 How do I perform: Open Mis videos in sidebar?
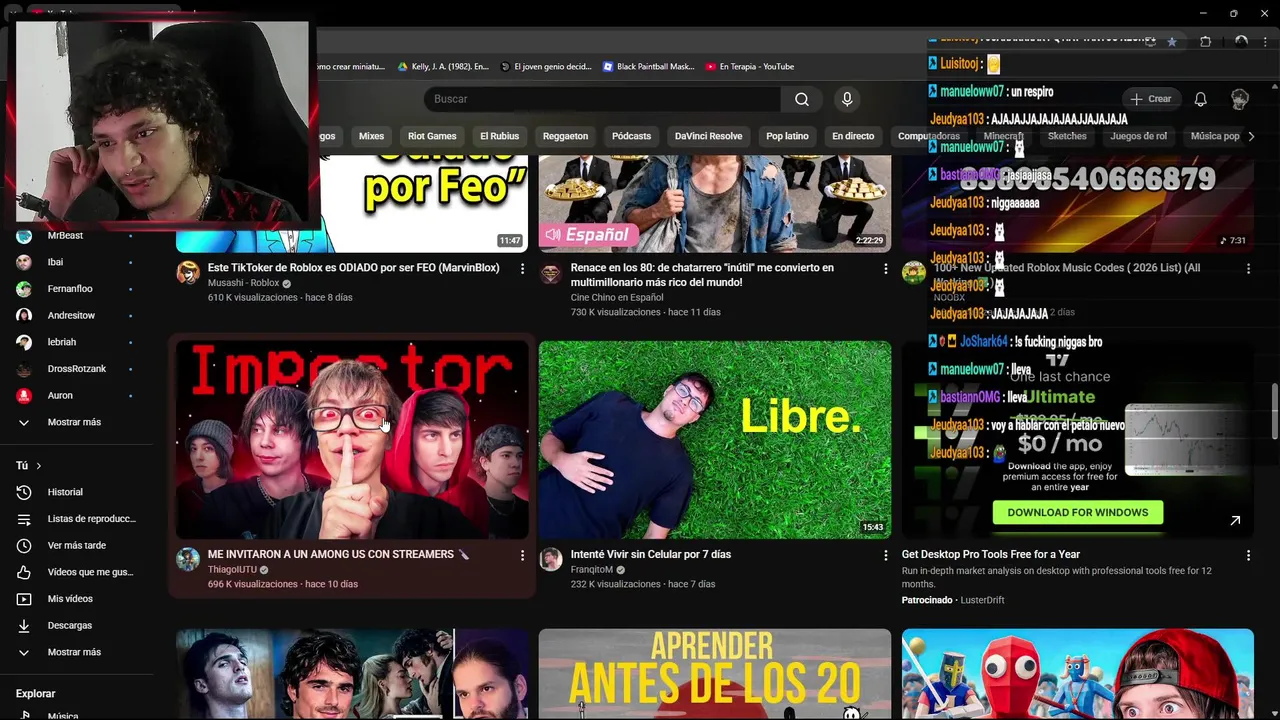[70, 599]
